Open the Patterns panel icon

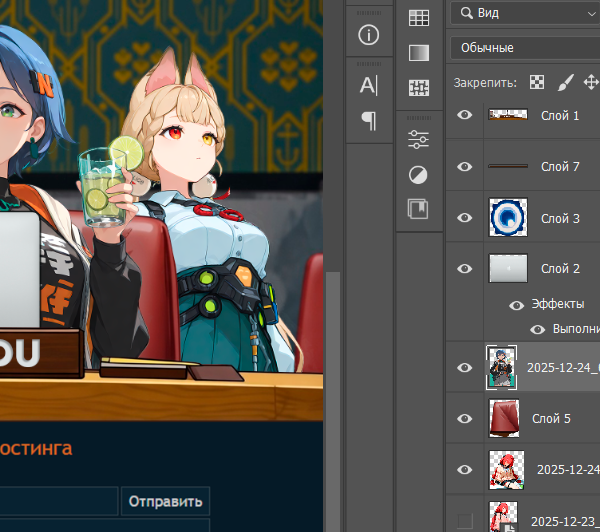pos(419,88)
